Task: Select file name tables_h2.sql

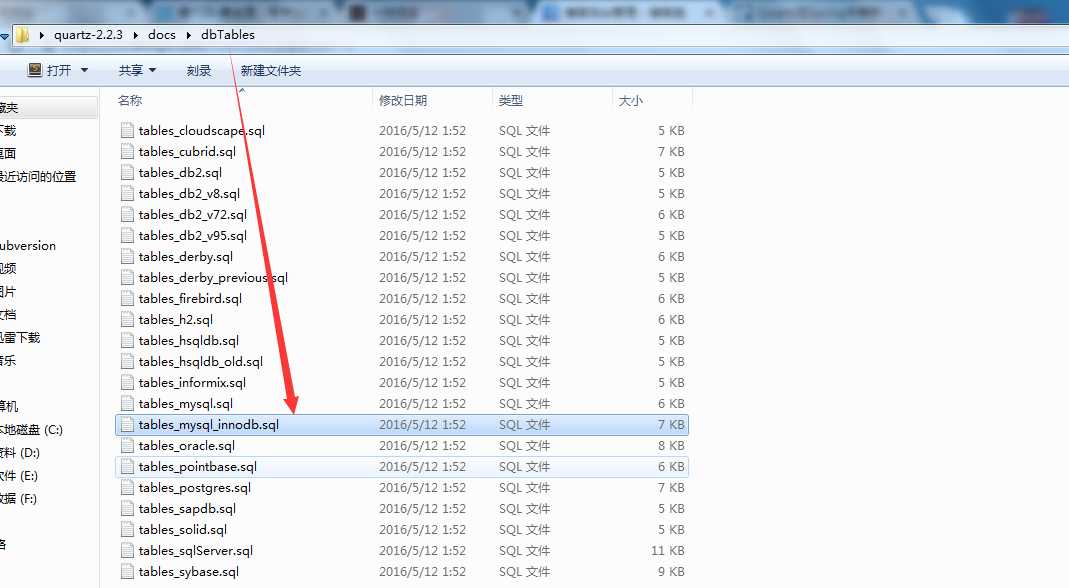Action: [176, 319]
